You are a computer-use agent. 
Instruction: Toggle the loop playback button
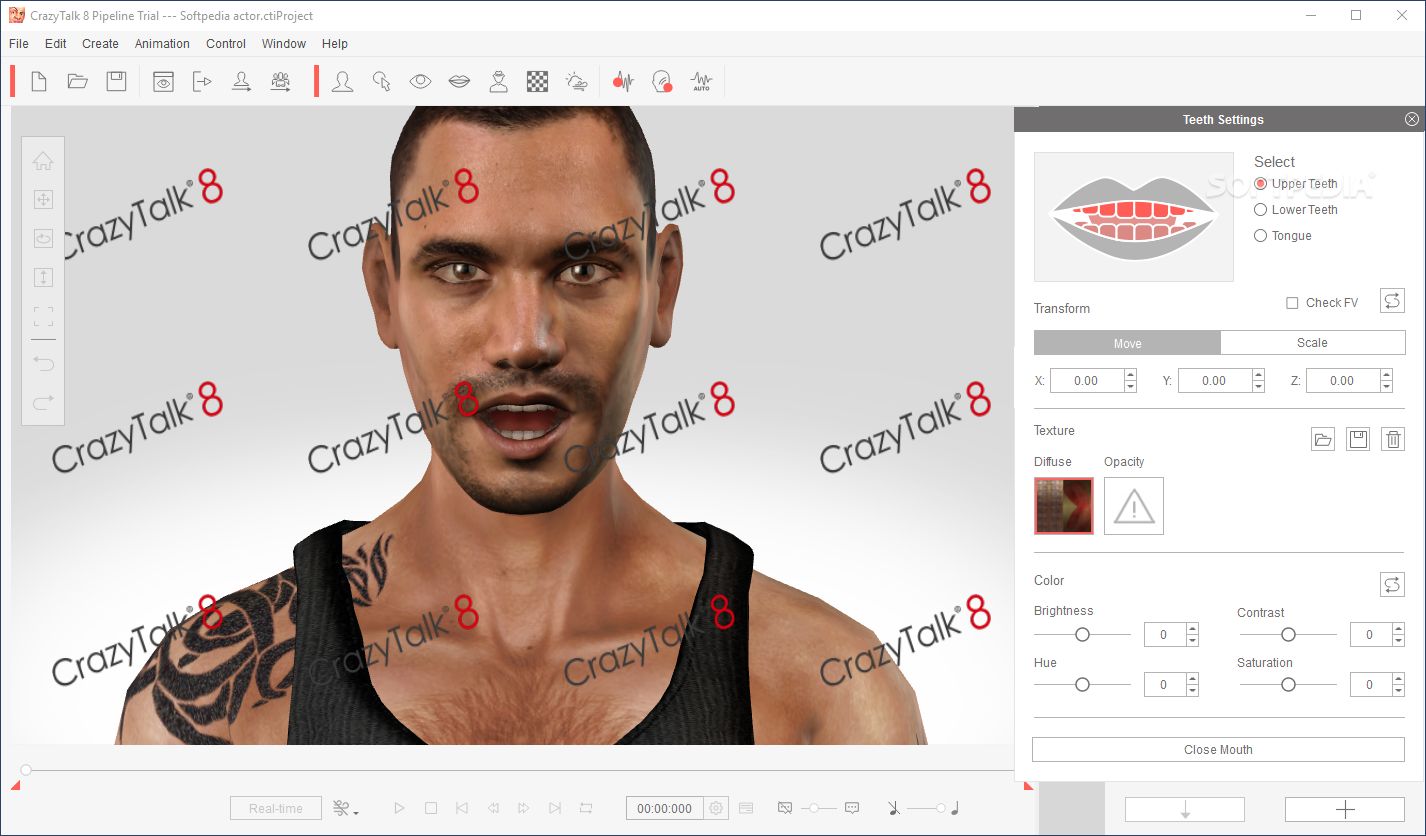pos(586,808)
